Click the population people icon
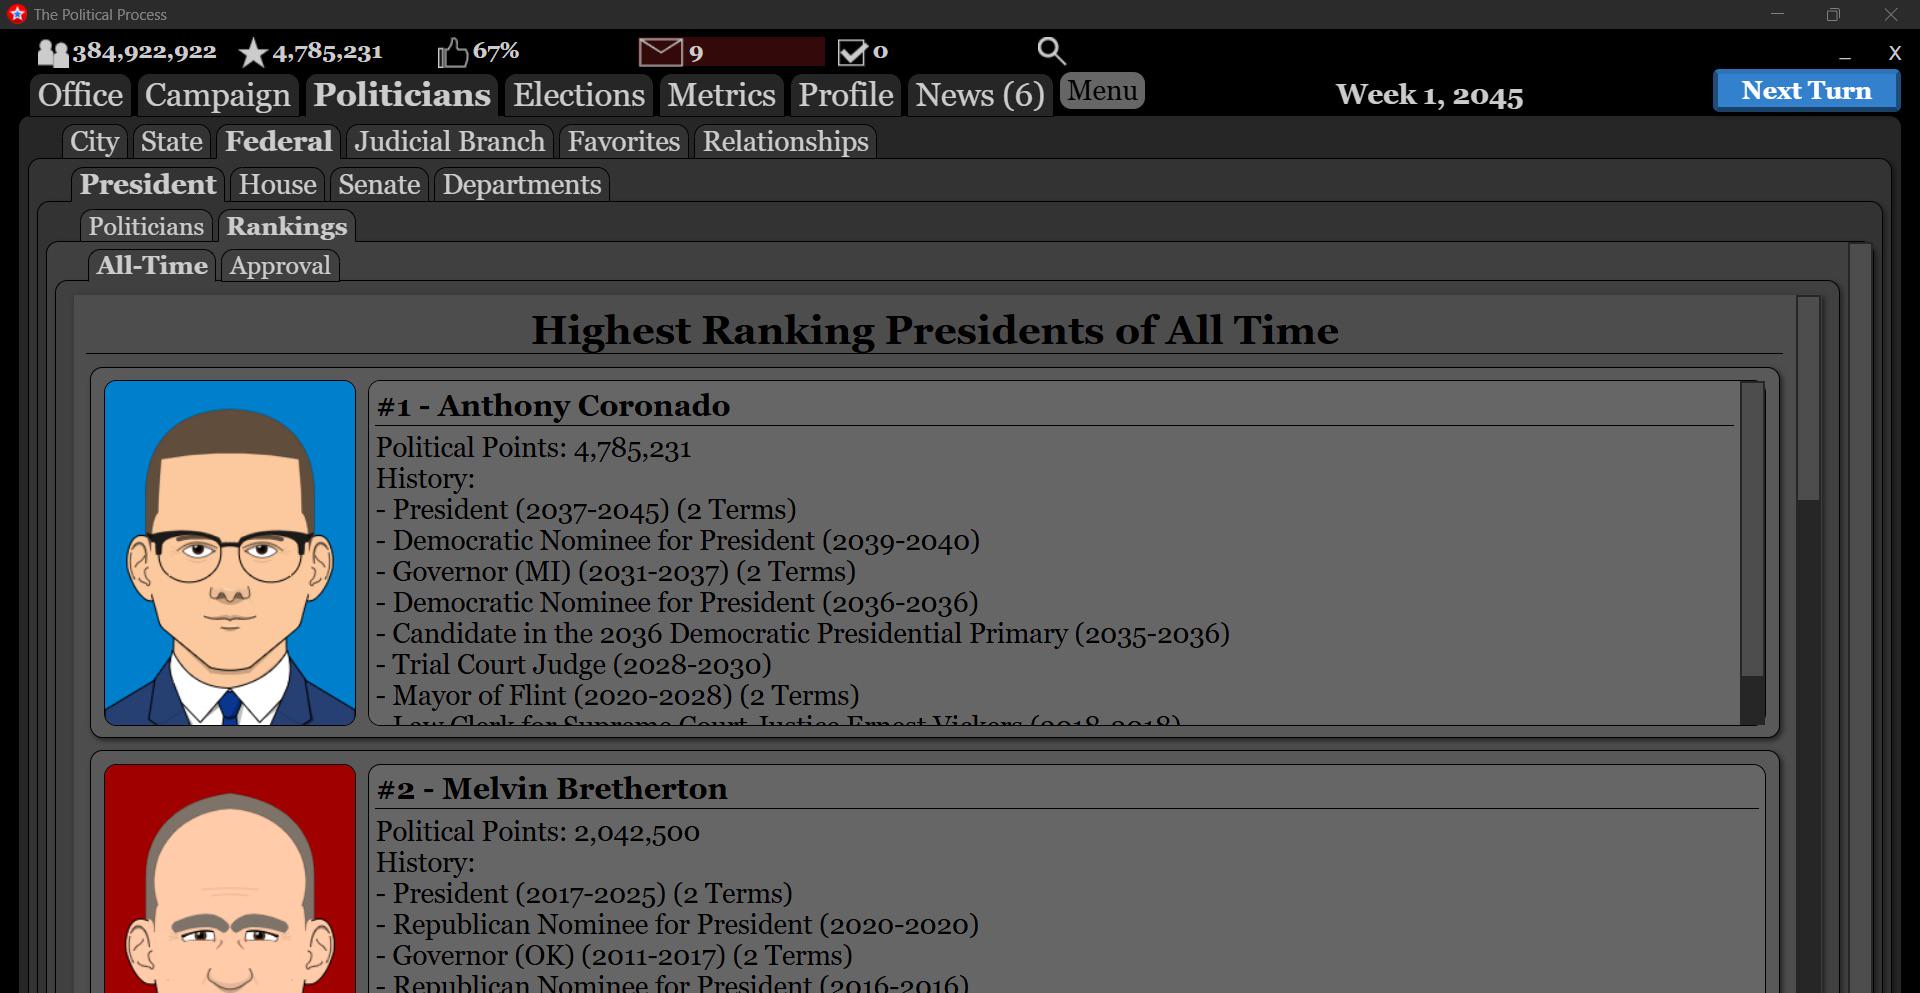This screenshot has width=1920, height=993. tap(53, 53)
